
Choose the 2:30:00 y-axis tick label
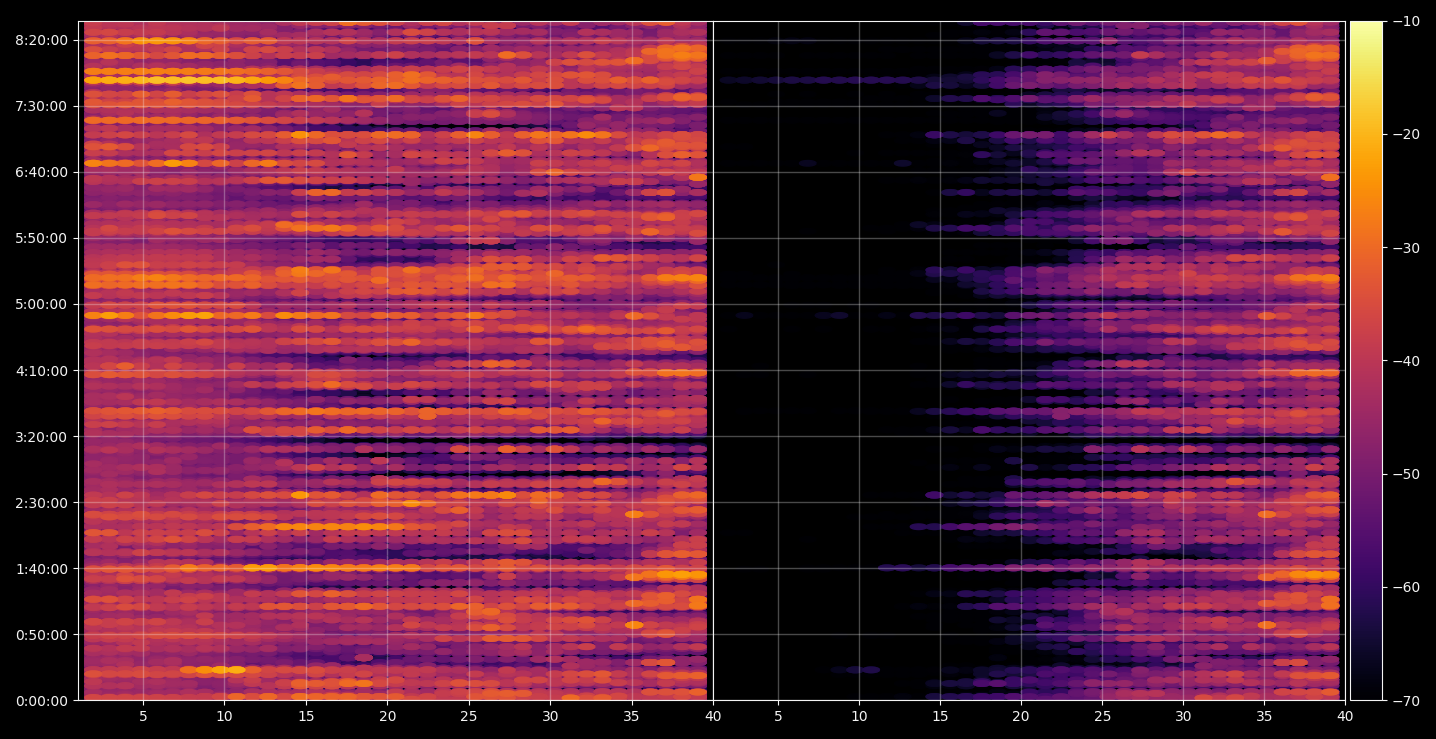click(42, 502)
